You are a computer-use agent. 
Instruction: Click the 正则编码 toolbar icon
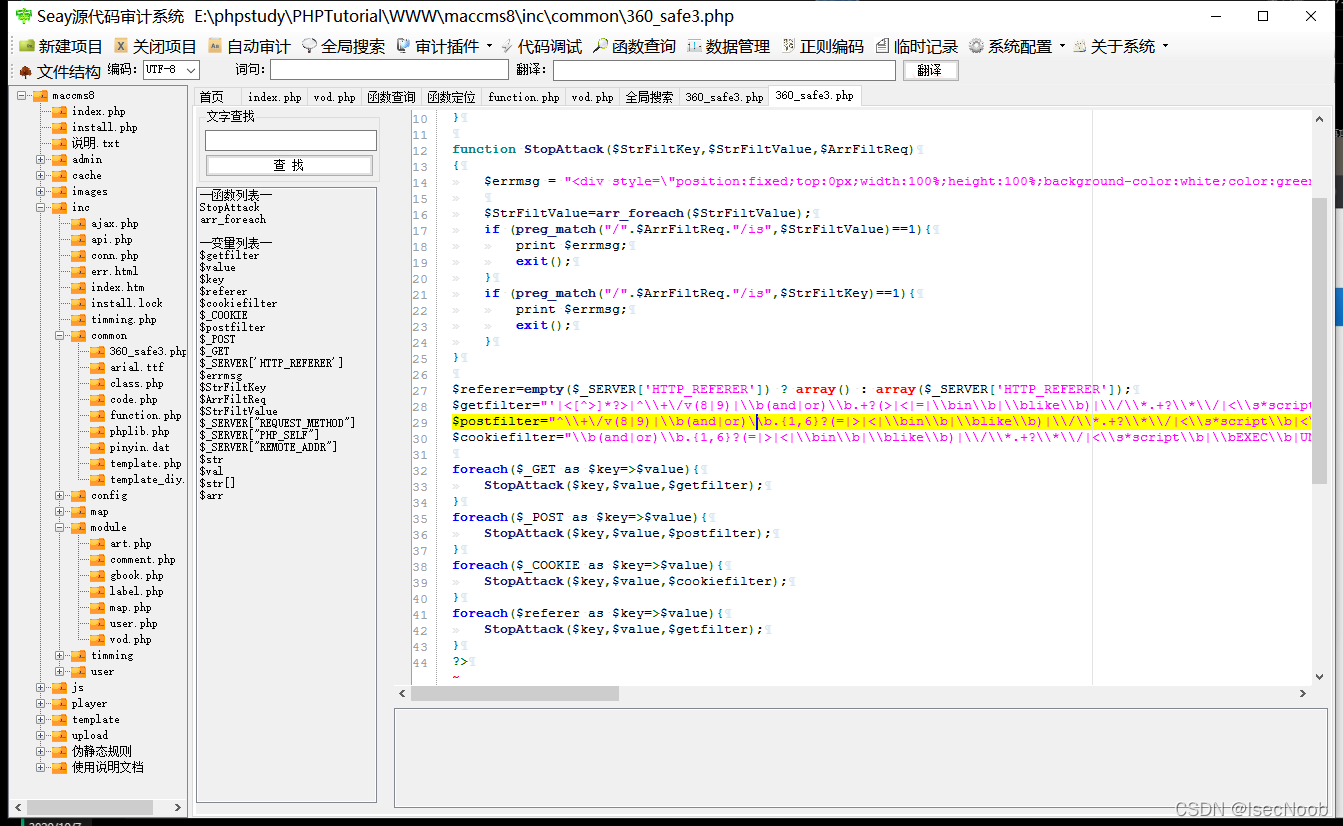tap(789, 46)
